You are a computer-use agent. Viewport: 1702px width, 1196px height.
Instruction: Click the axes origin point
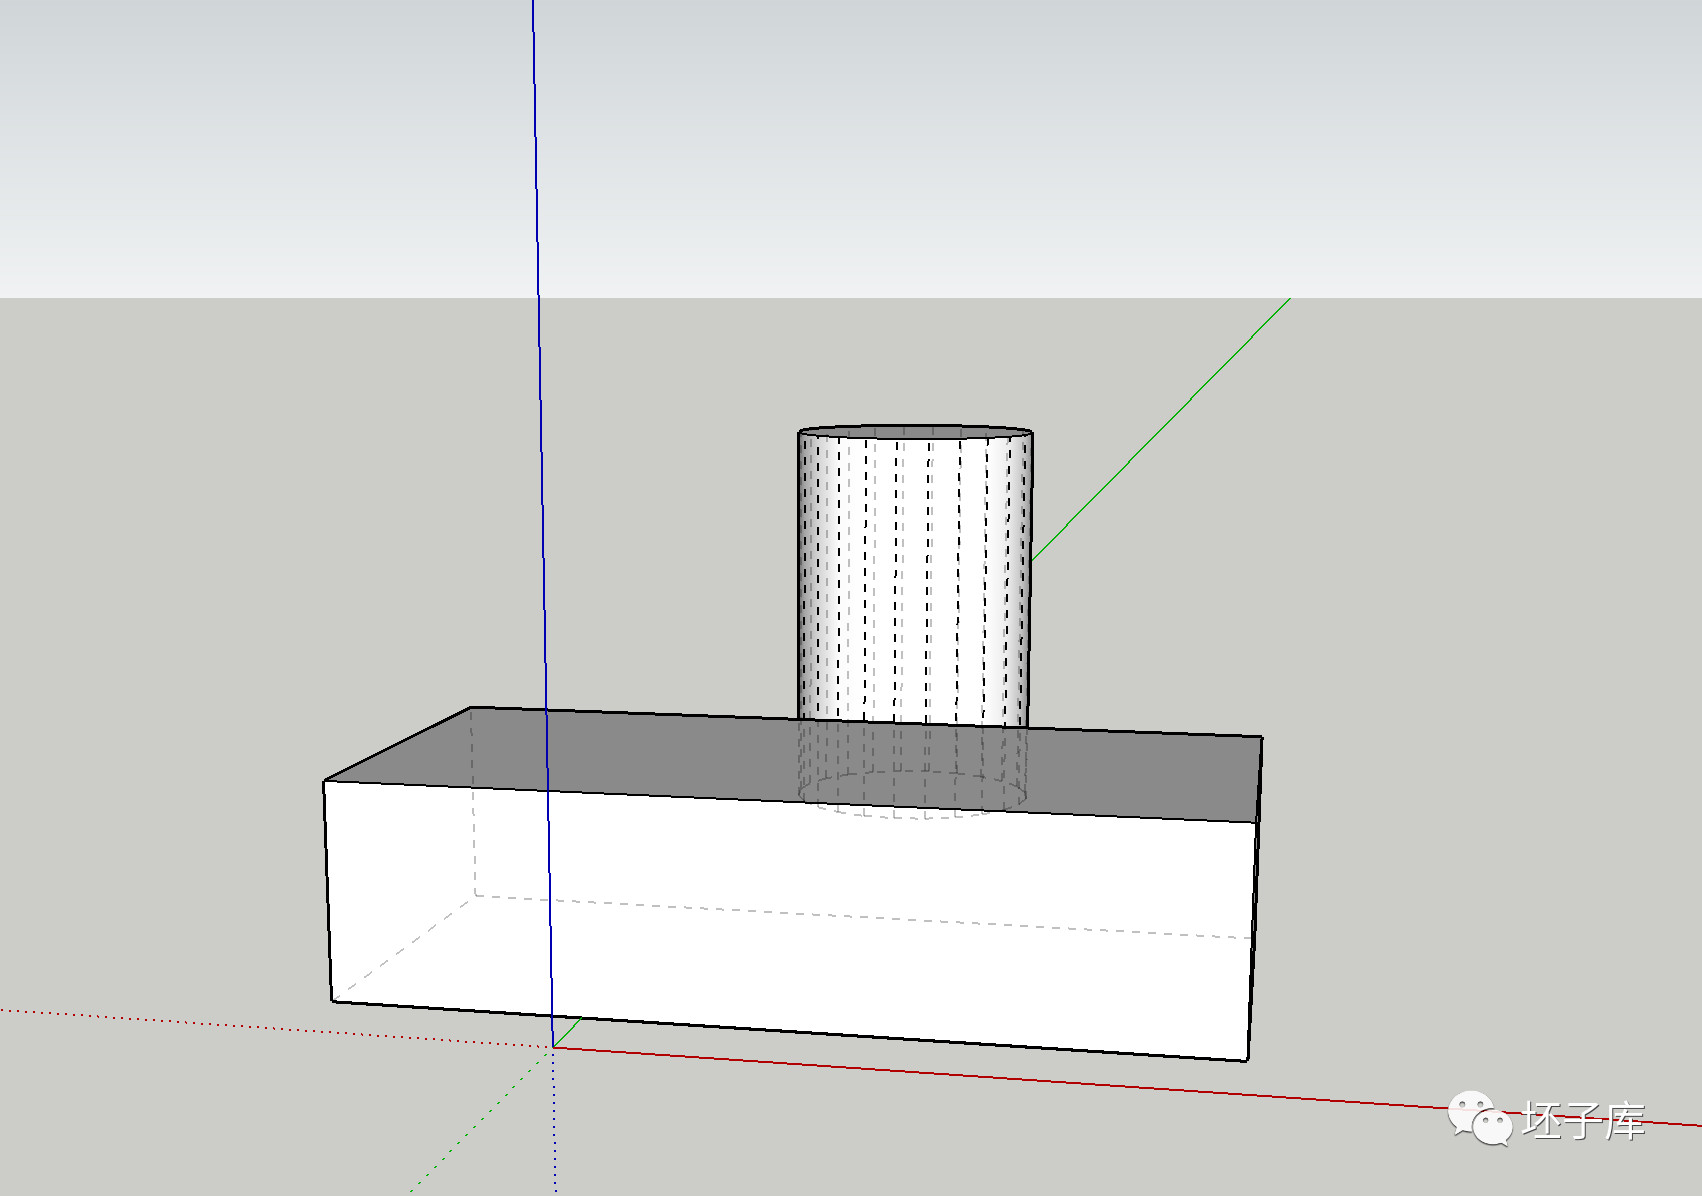[553, 1047]
